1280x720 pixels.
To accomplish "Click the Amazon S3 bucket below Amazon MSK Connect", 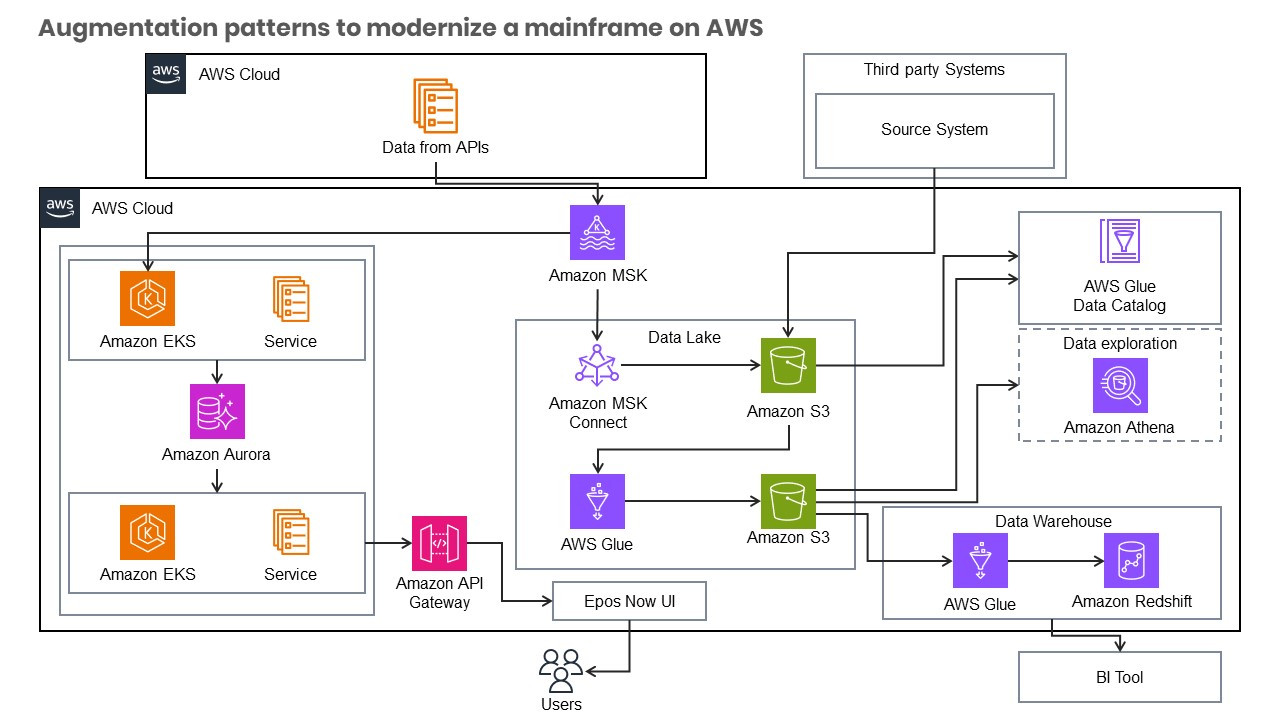I will pyautogui.click(x=789, y=366).
